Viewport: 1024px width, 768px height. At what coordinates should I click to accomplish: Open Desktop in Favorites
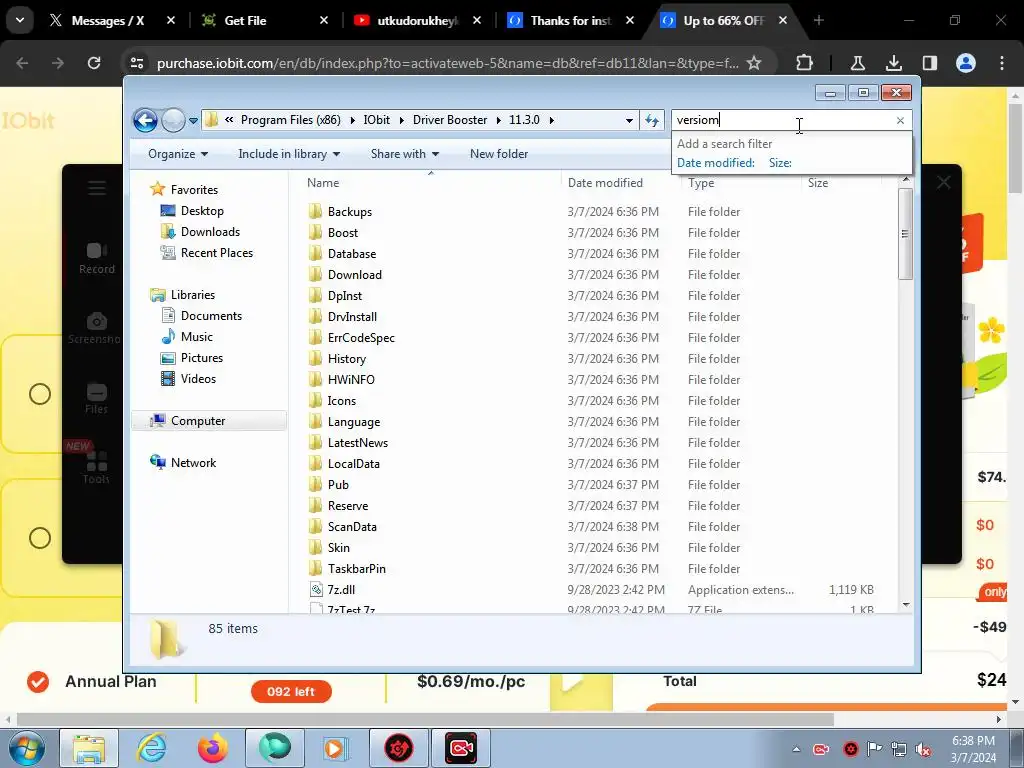(x=202, y=211)
